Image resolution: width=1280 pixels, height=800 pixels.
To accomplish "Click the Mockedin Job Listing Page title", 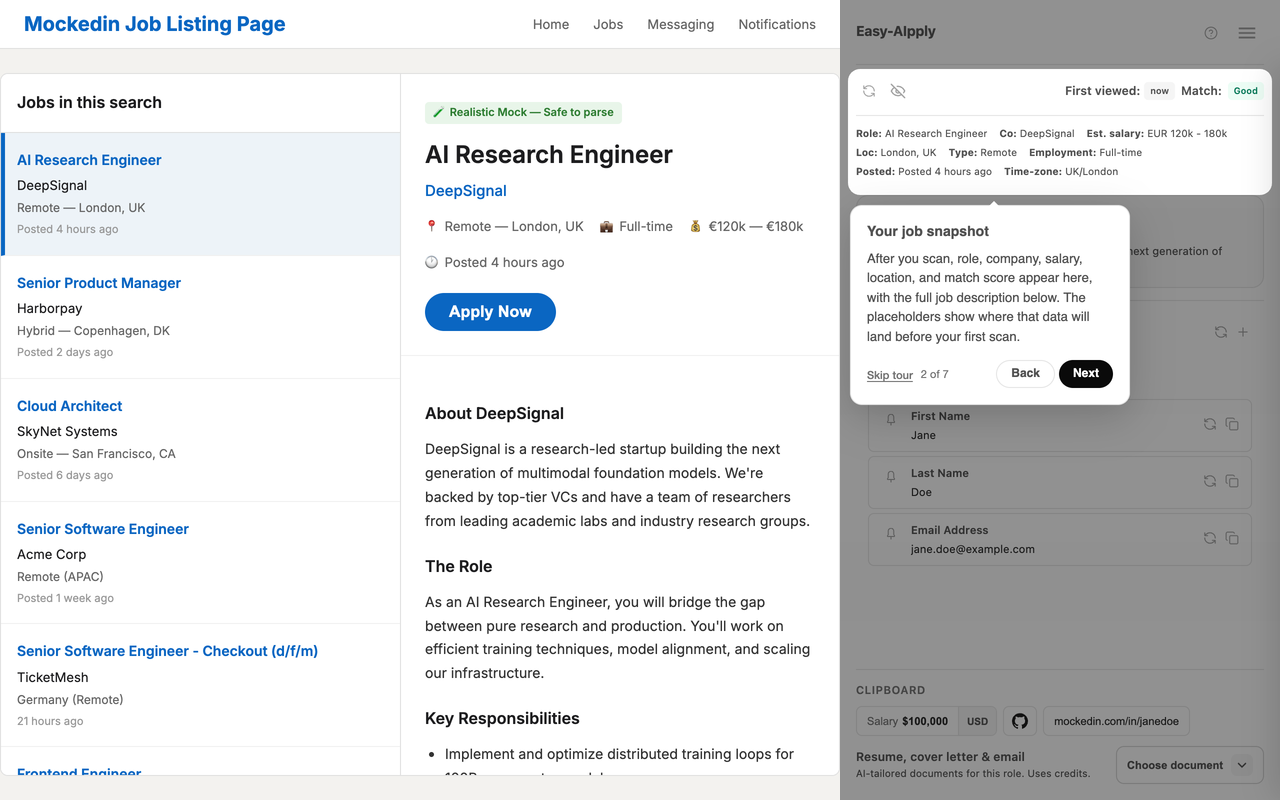I will (x=155, y=24).
